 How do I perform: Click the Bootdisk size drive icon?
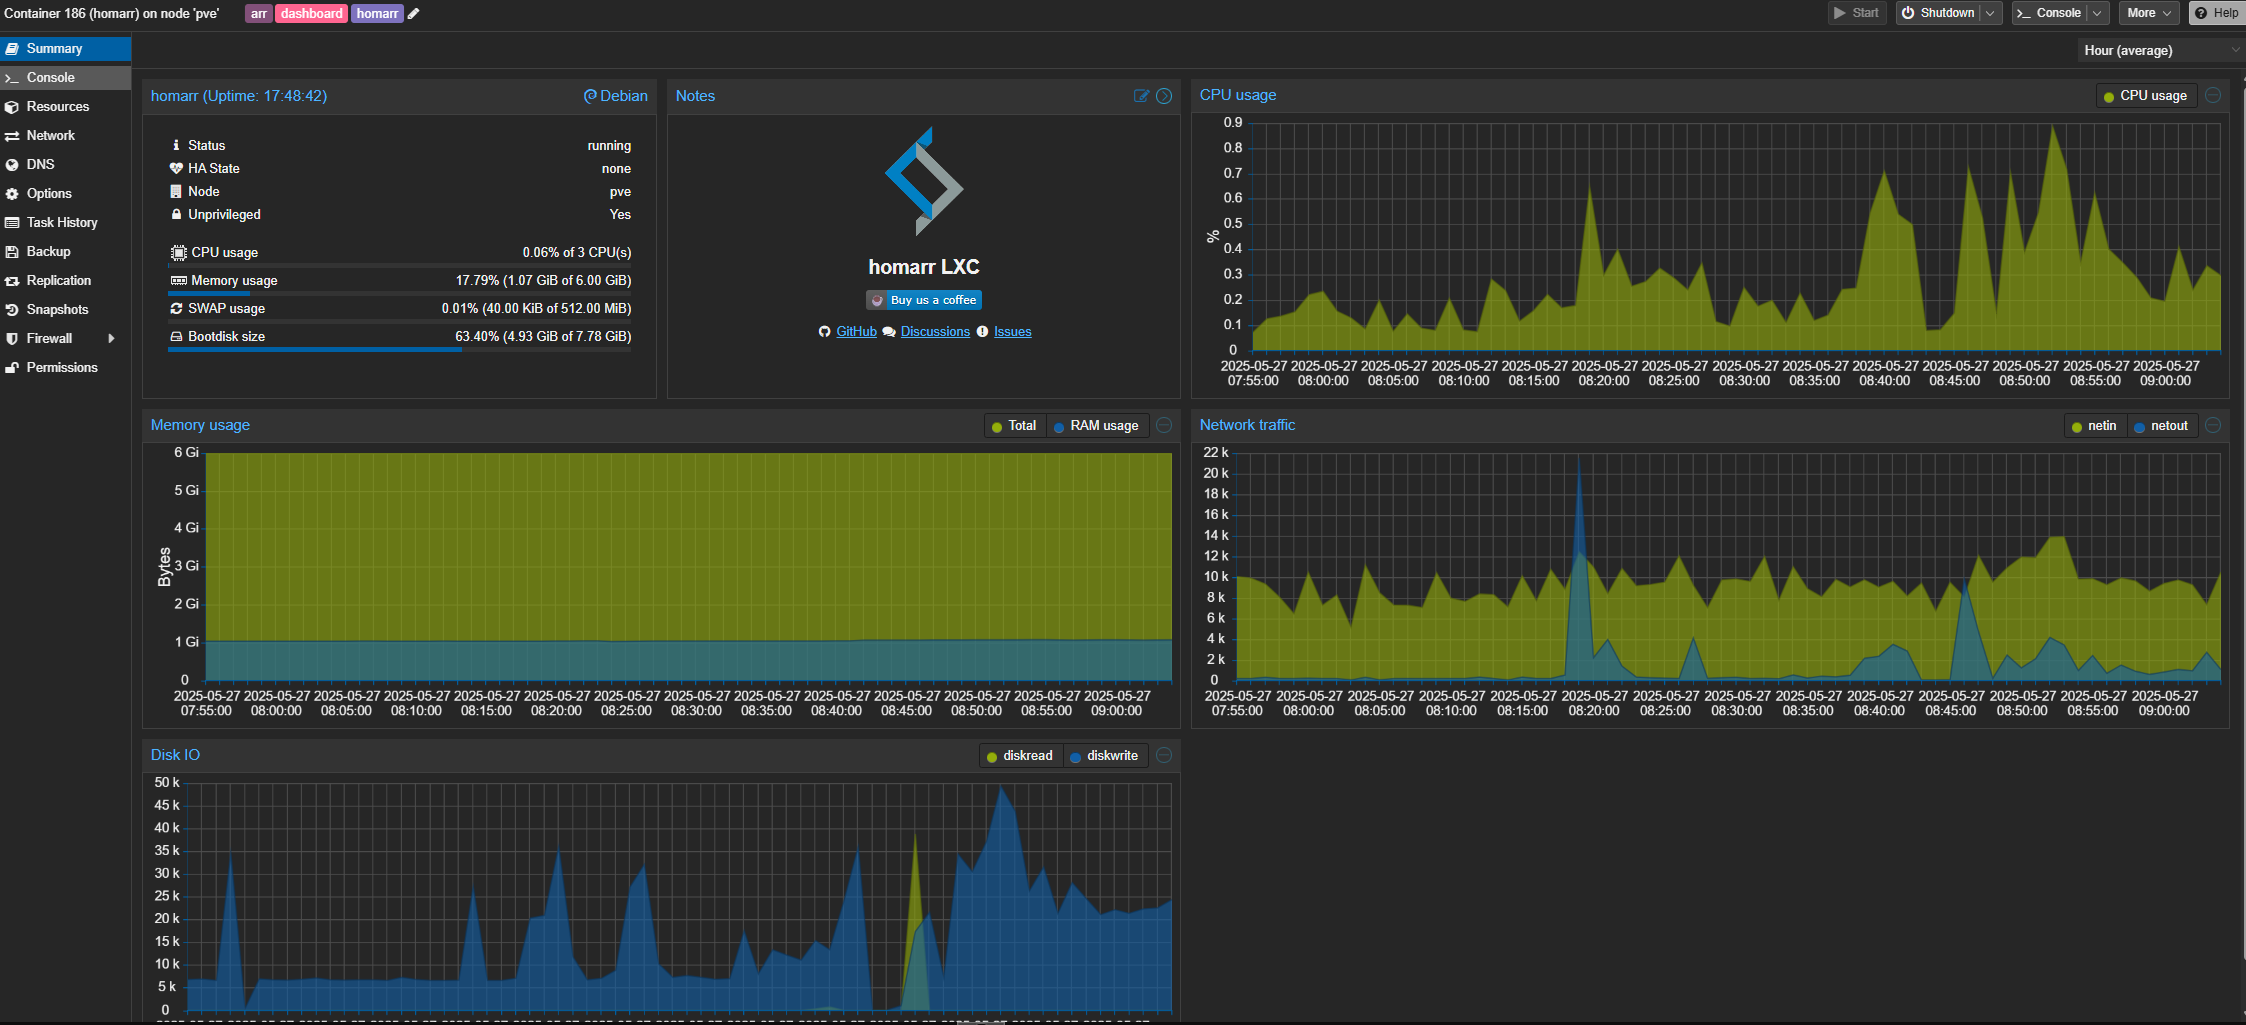click(x=177, y=336)
